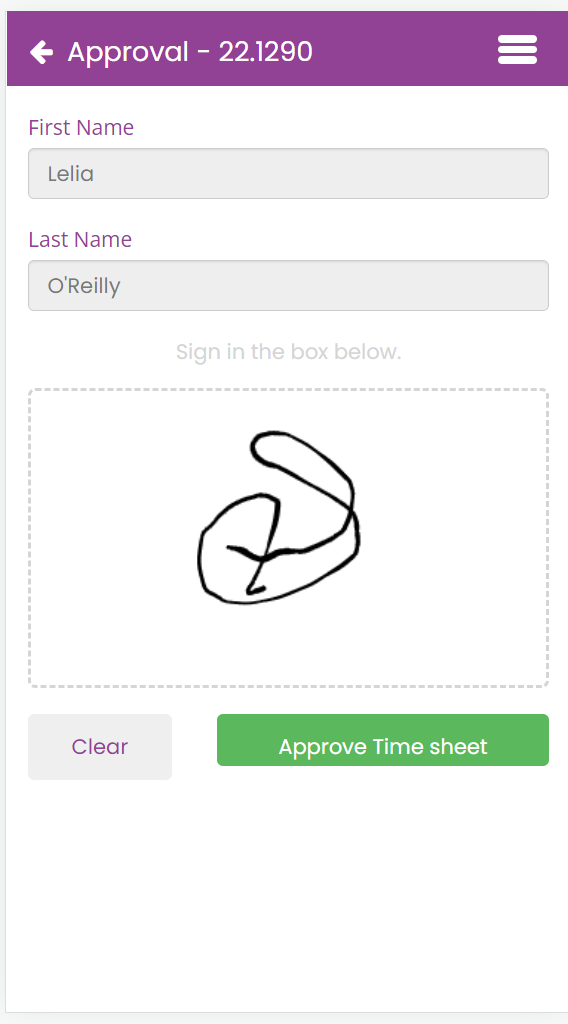
Task: Click blank canvas area left of the signature
Action: tap(111, 536)
